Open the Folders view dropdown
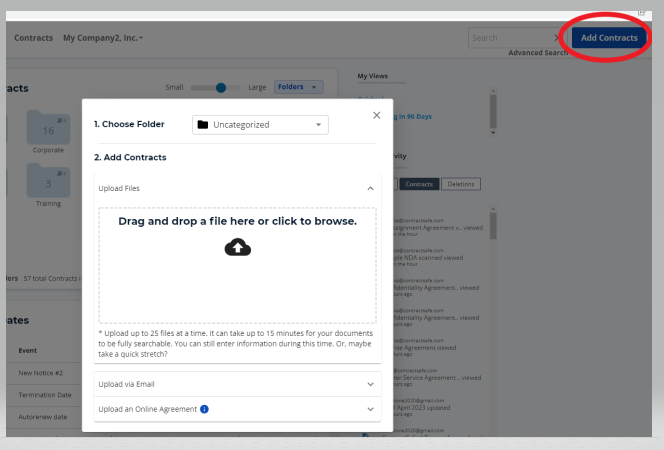The width and height of the screenshot is (664, 450). 299,87
